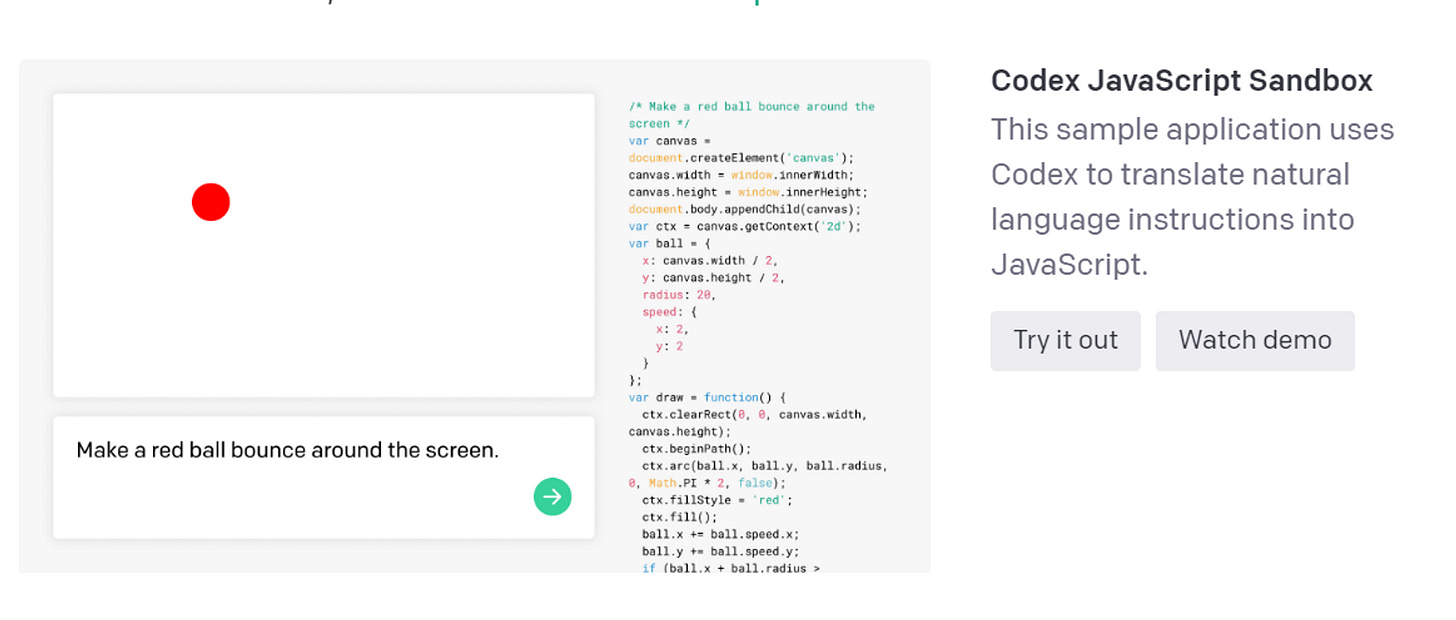Click code line 'x: canvas.width / 2,'

point(710,261)
